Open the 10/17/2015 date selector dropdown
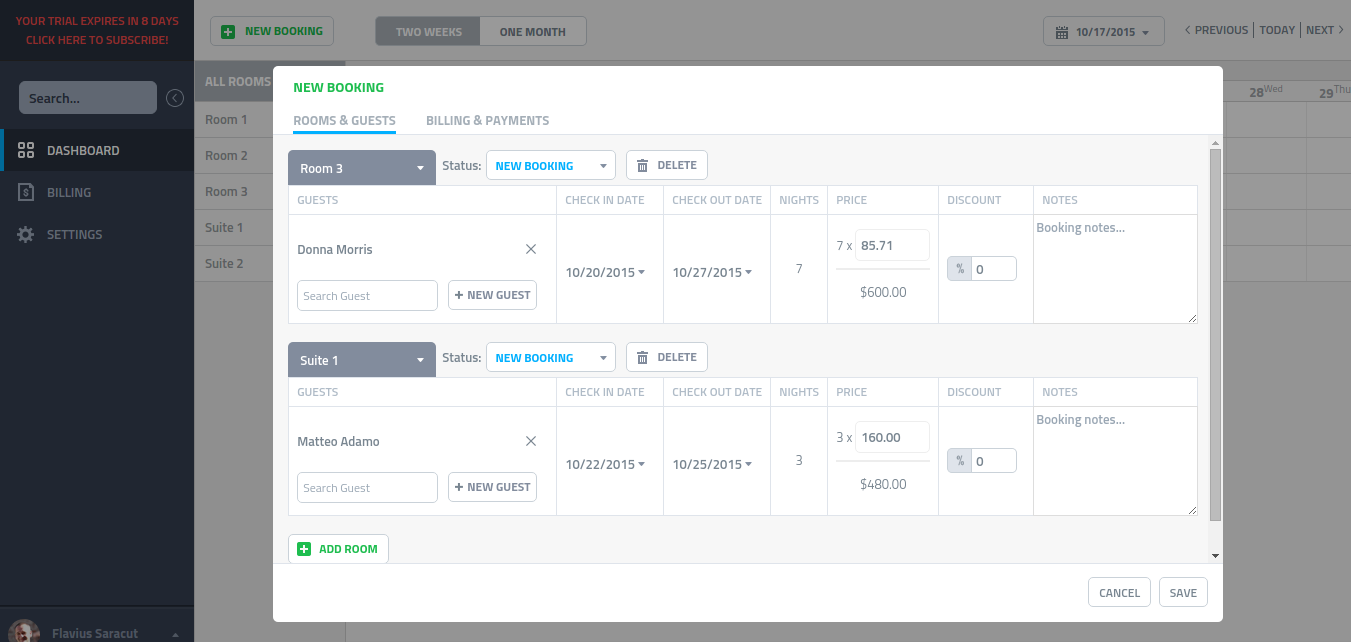Image resolution: width=1351 pixels, height=642 pixels. pos(1104,32)
